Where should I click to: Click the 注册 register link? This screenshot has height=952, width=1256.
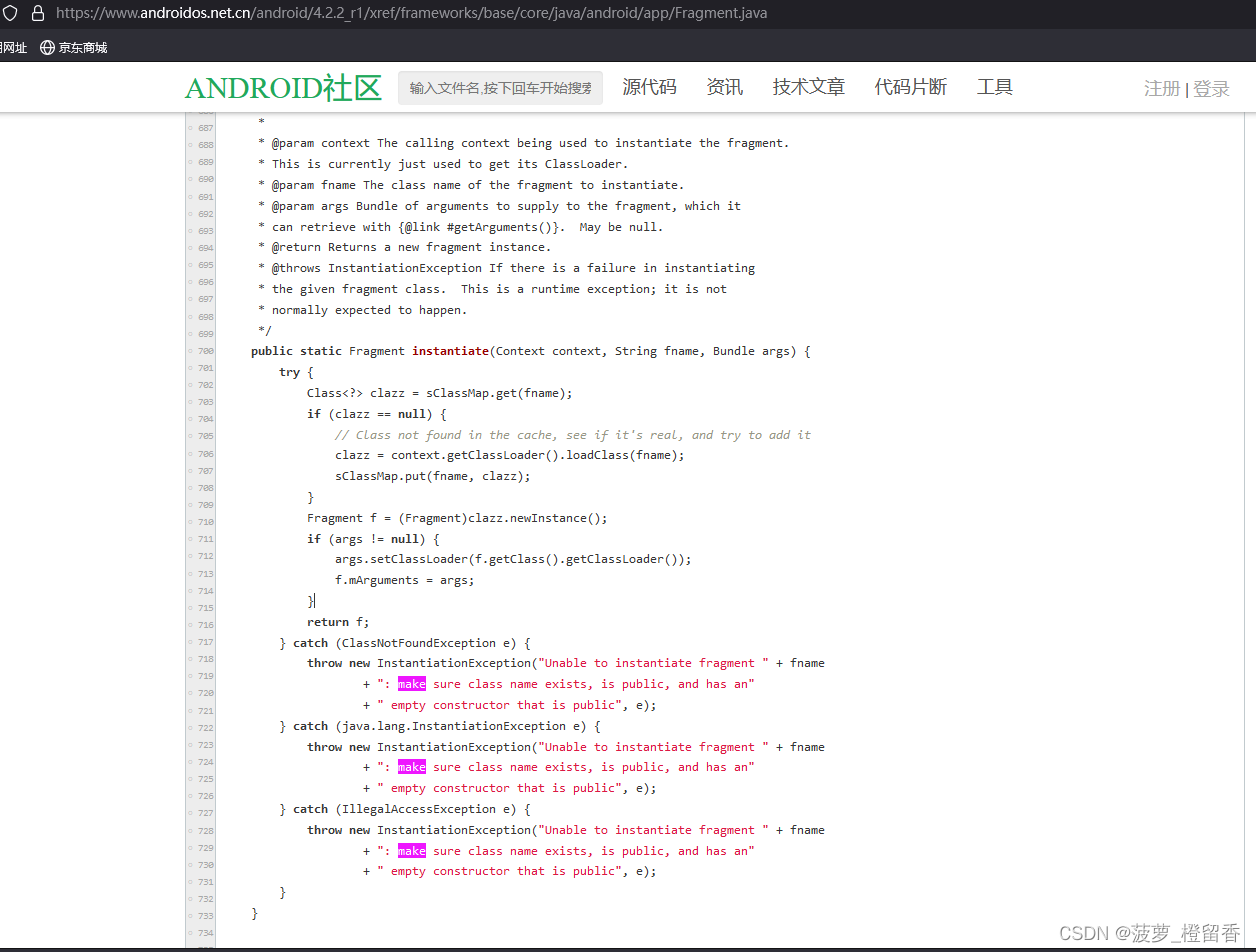1162,89
